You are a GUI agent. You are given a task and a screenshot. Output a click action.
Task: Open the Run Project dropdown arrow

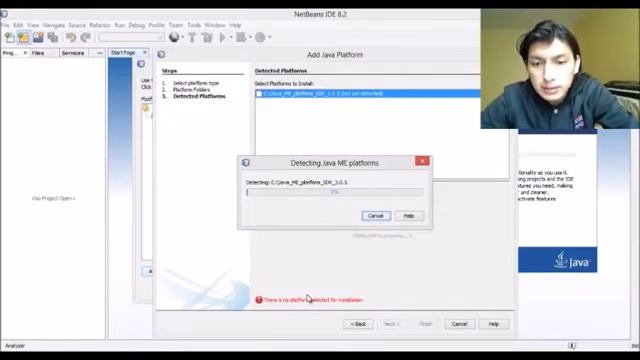[x=231, y=37]
